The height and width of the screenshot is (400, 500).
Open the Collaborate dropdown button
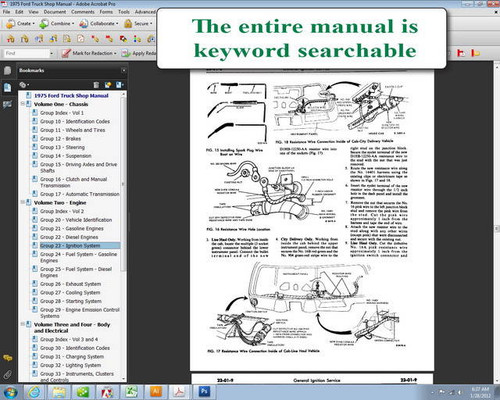click(x=99, y=24)
